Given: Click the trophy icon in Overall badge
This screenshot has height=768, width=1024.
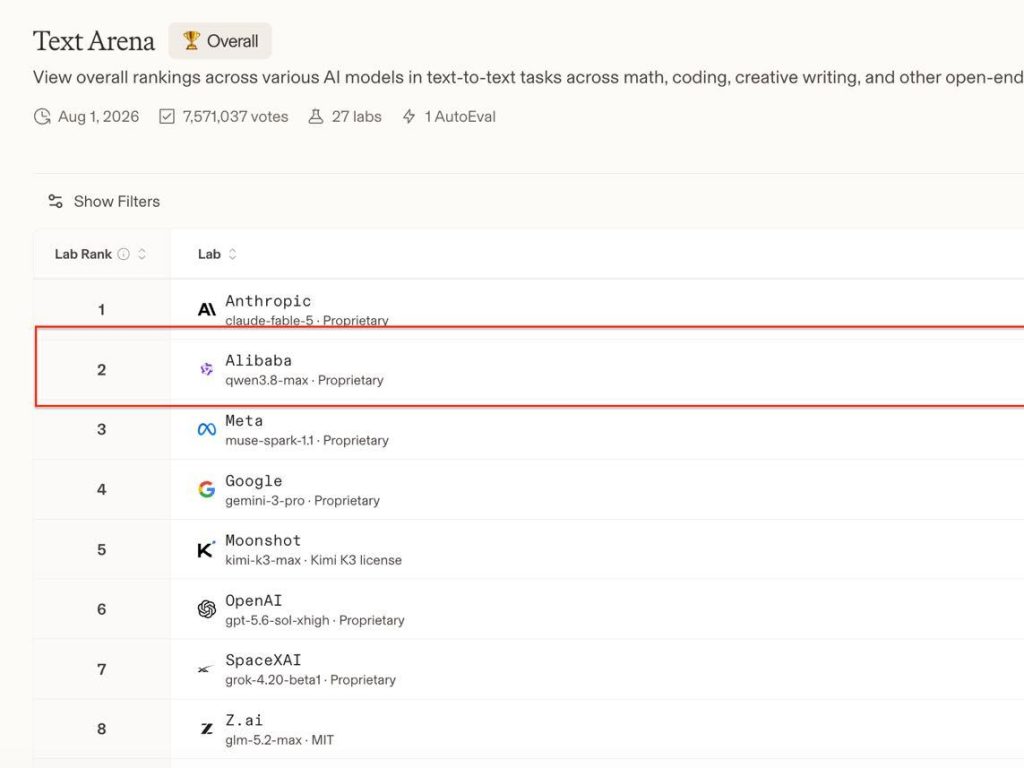Looking at the screenshot, I should [x=191, y=40].
